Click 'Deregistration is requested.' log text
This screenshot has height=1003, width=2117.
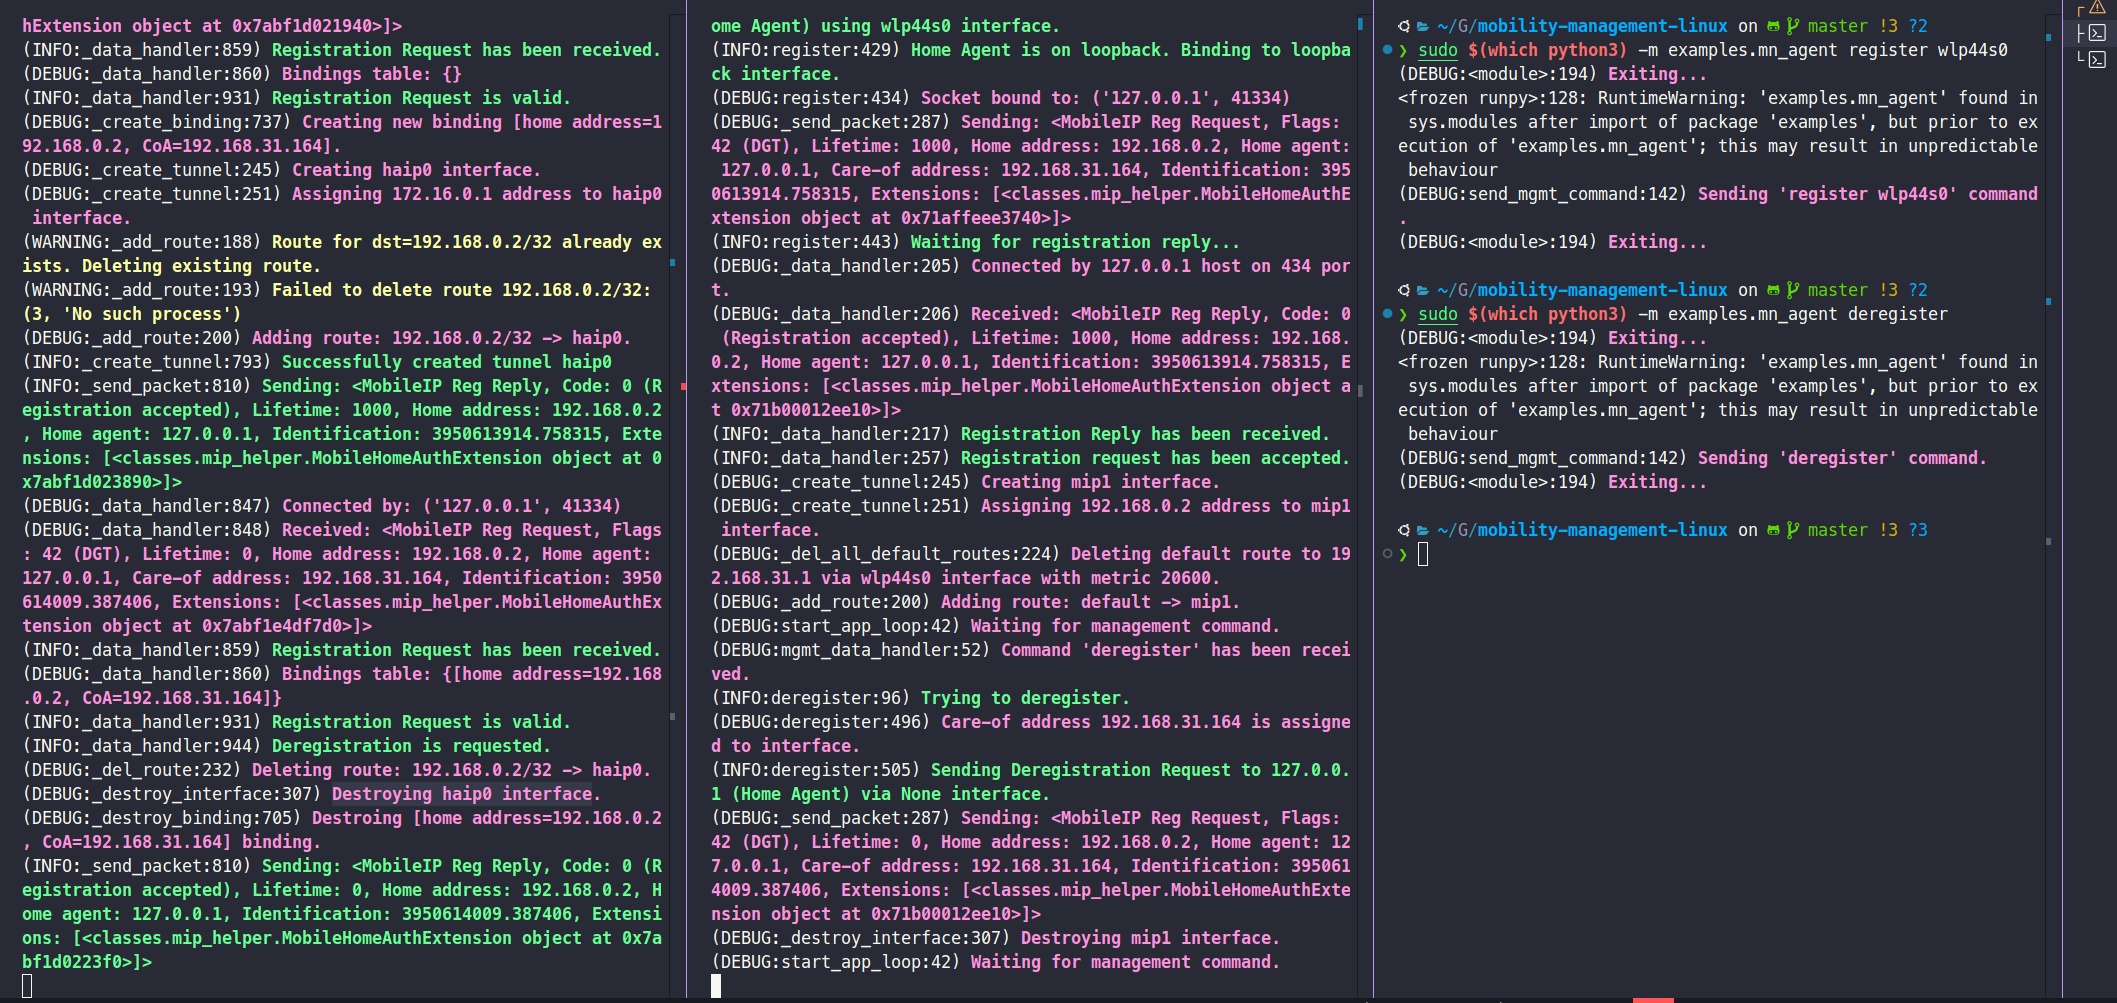411,746
